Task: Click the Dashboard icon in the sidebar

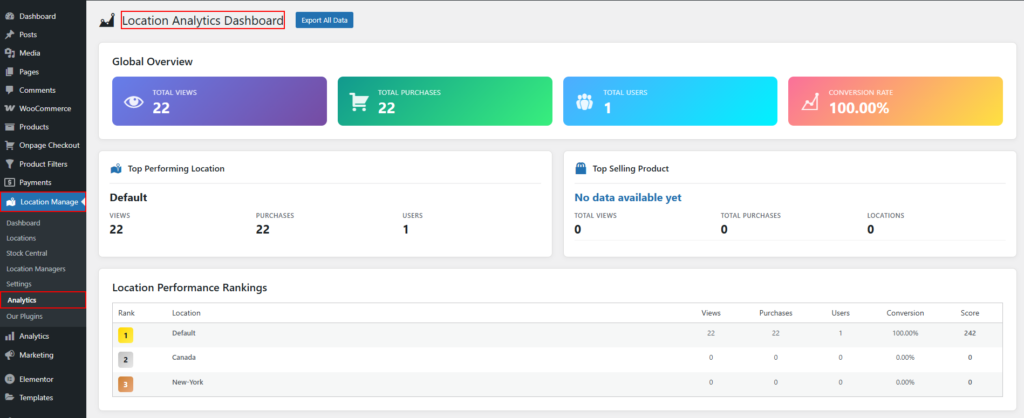Action: pos(9,17)
